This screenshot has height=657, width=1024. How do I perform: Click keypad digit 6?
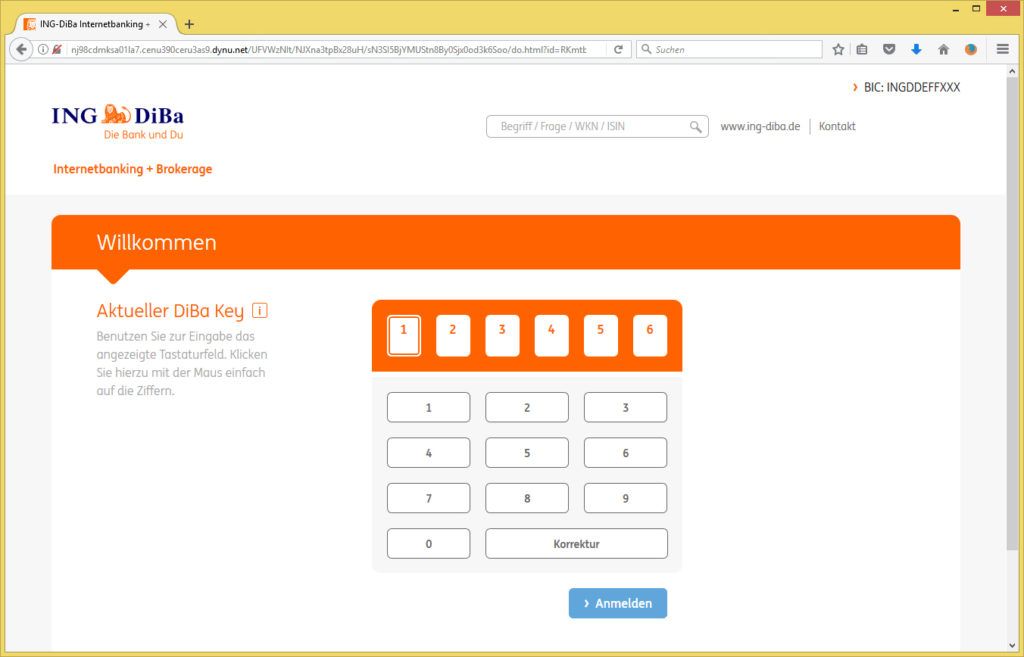pyautogui.click(x=626, y=453)
